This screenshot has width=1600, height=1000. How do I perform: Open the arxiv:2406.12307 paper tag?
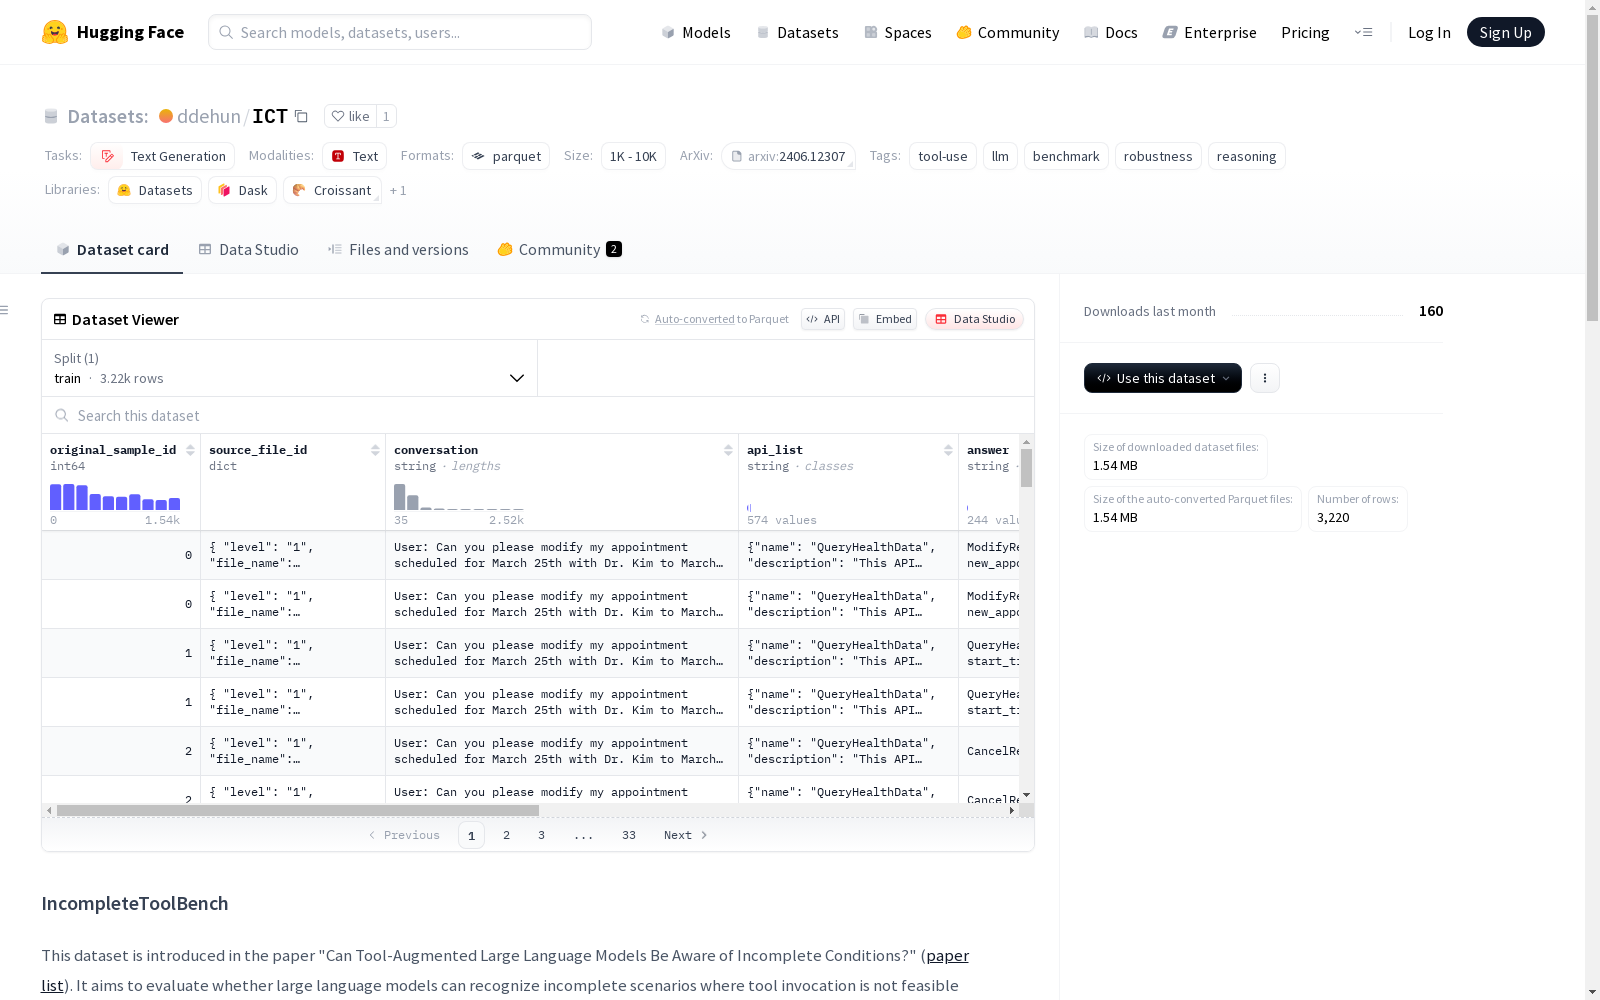click(788, 156)
